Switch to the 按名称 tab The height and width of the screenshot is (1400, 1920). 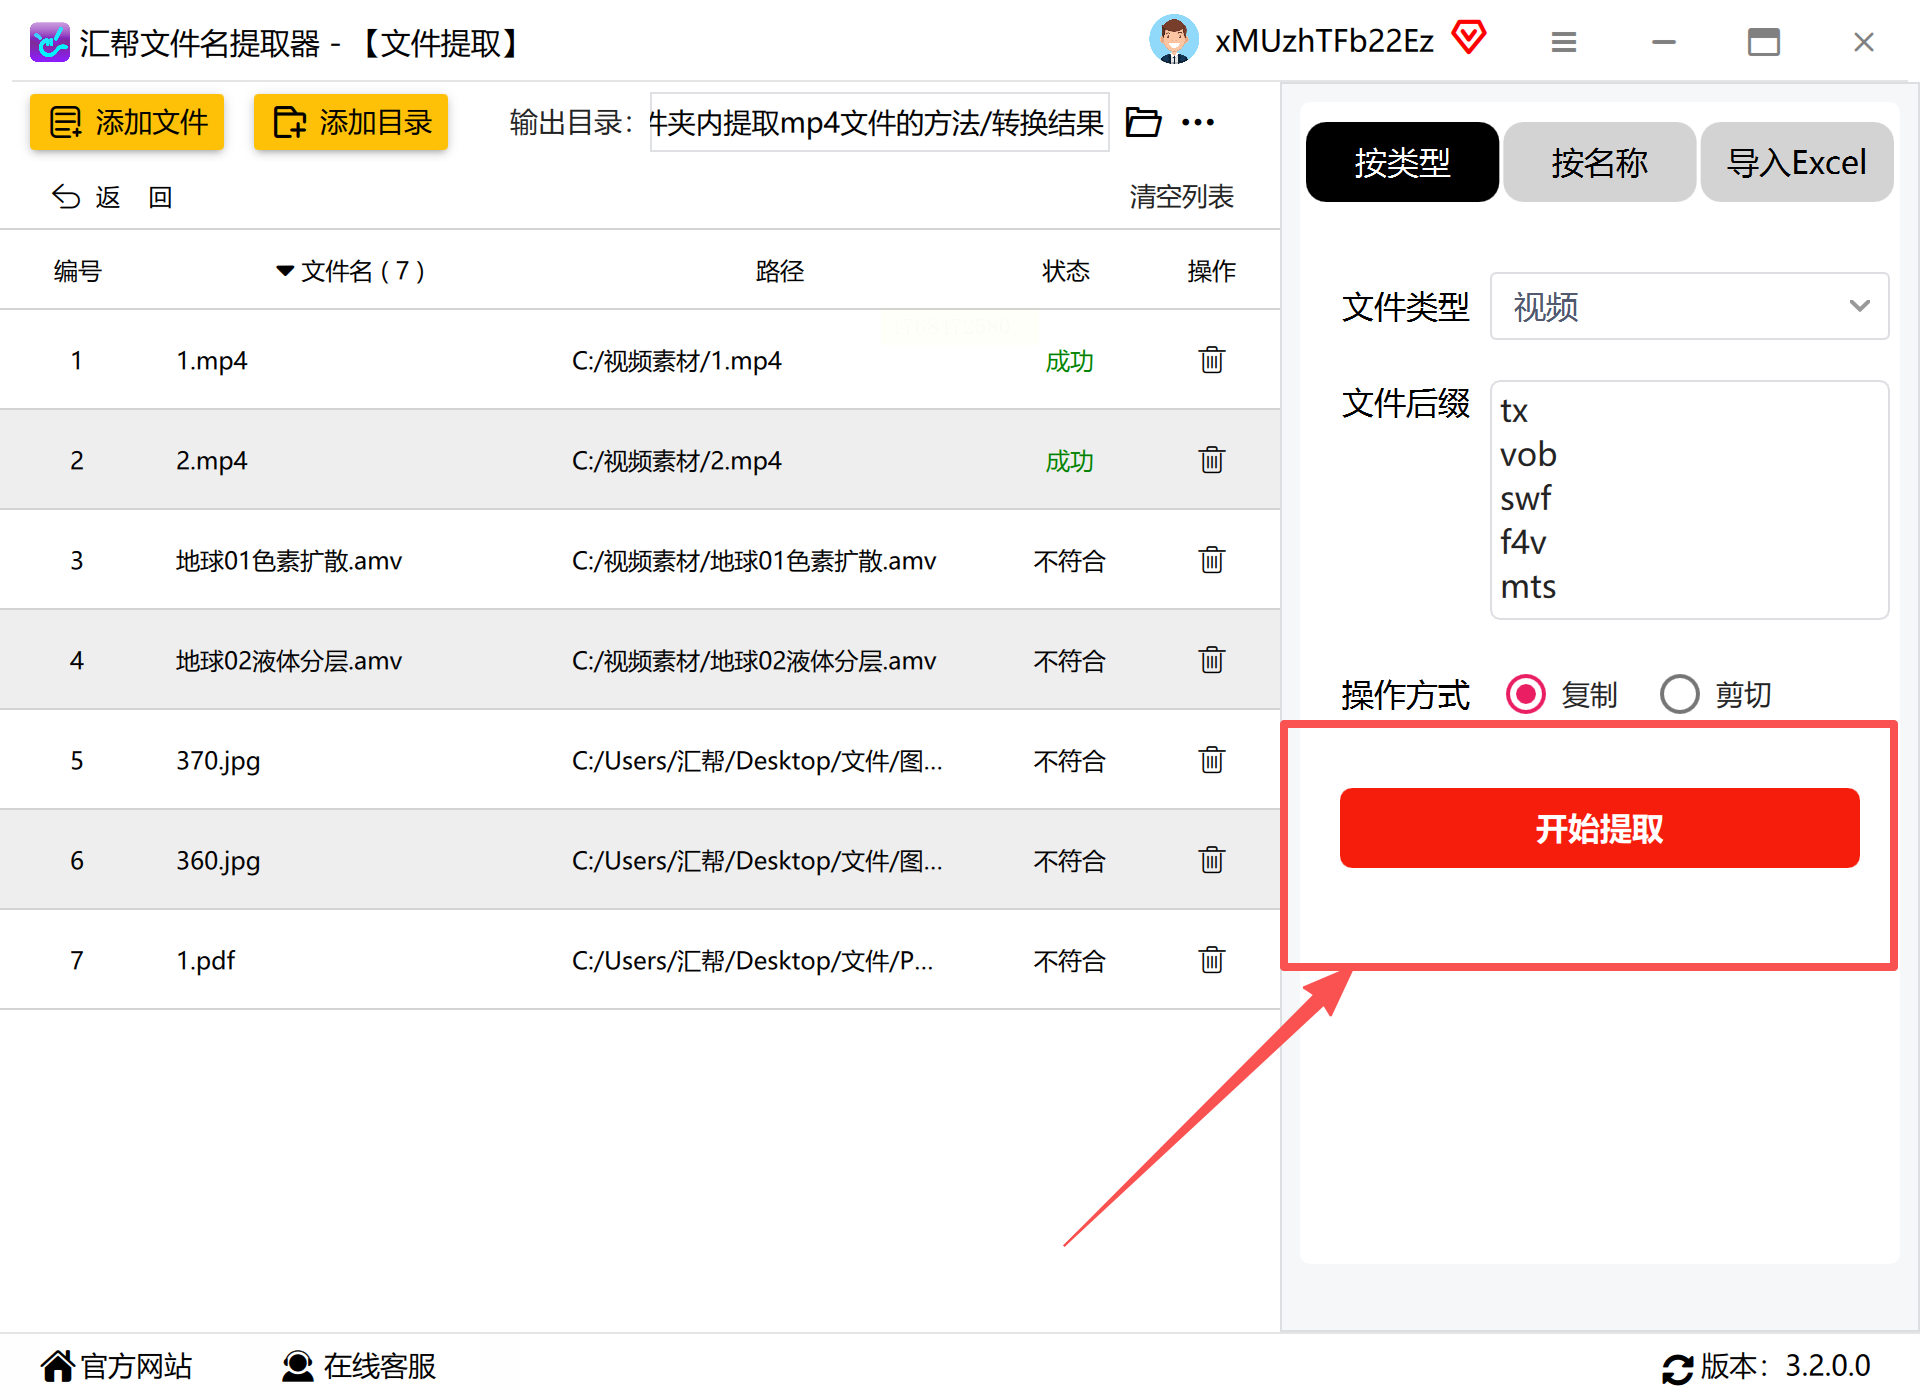tap(1598, 162)
